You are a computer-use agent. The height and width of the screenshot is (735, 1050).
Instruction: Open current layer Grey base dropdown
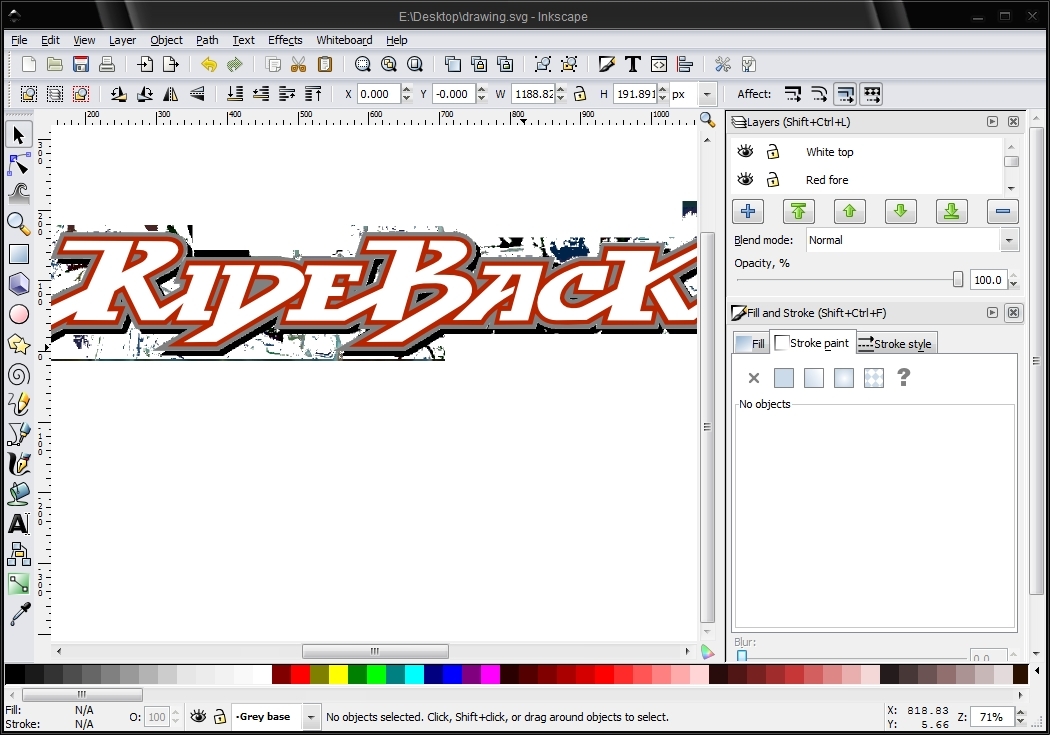pos(311,717)
